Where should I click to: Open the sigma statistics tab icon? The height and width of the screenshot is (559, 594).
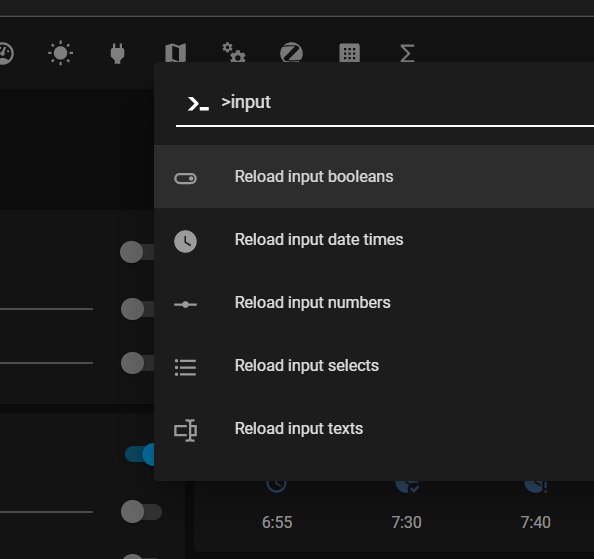click(407, 53)
